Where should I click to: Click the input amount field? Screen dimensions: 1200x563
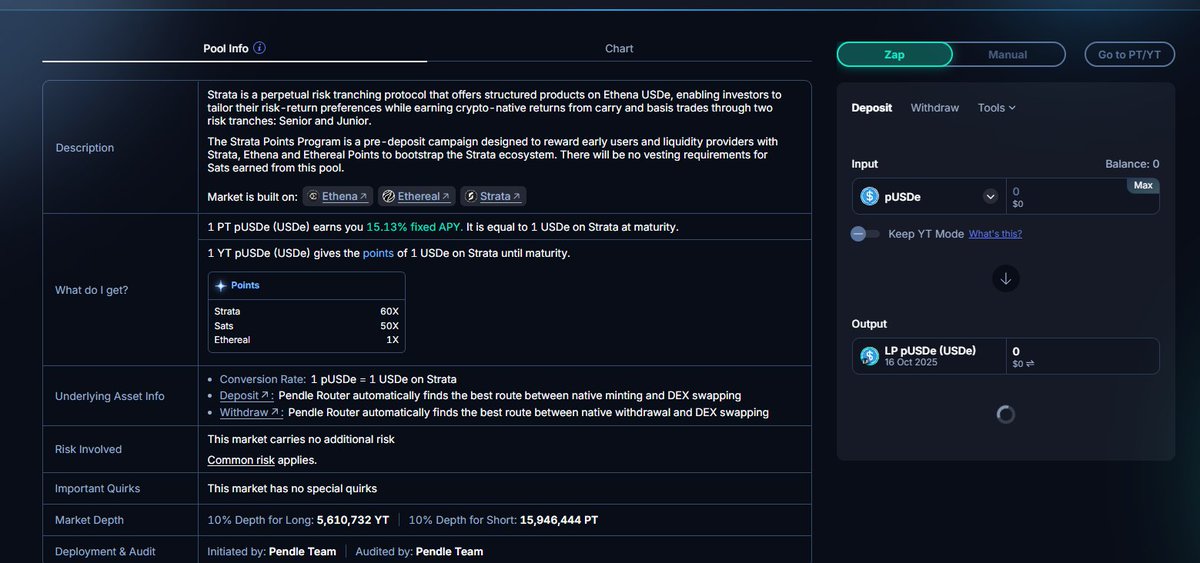click(x=1065, y=196)
